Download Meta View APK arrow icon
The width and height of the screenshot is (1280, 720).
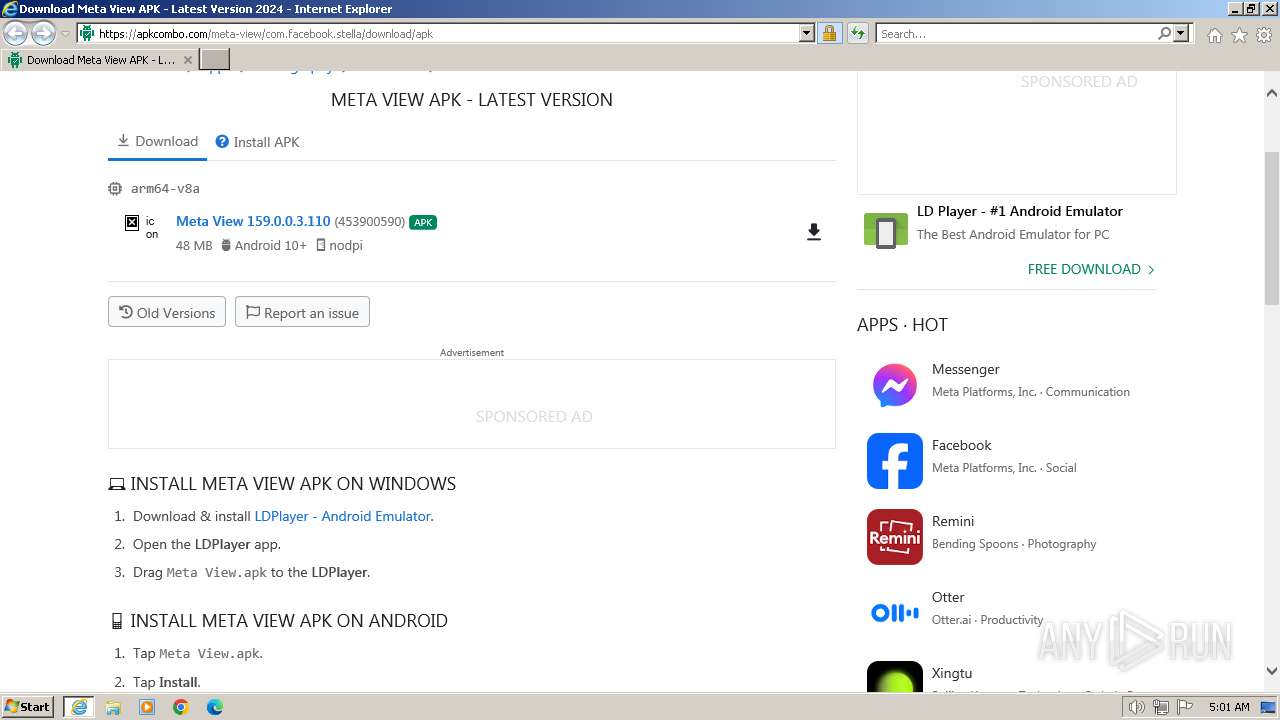(x=814, y=232)
